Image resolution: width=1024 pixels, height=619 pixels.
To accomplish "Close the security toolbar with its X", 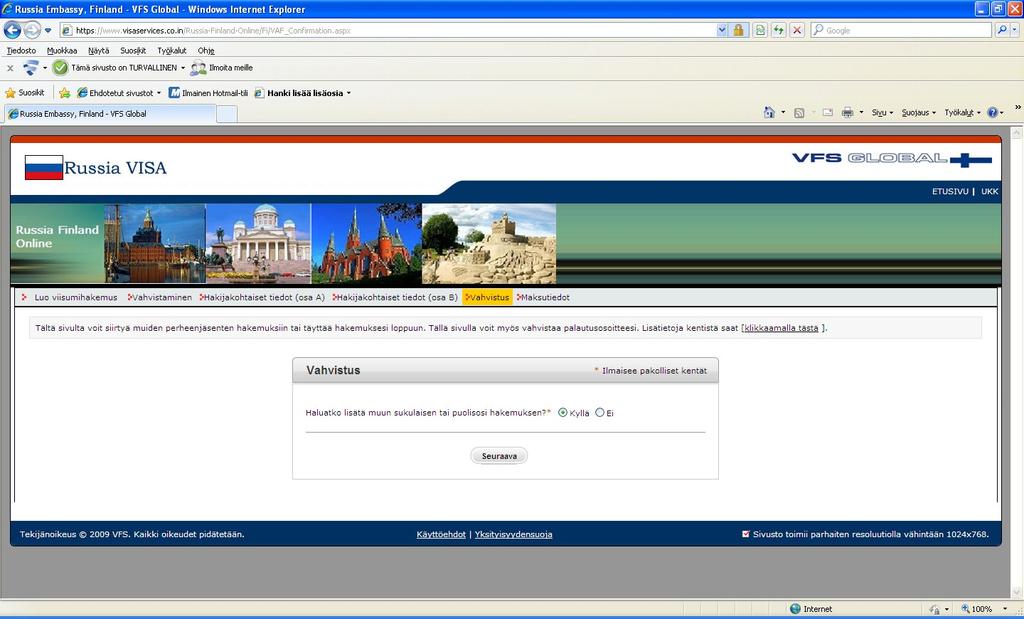I will click(10, 68).
